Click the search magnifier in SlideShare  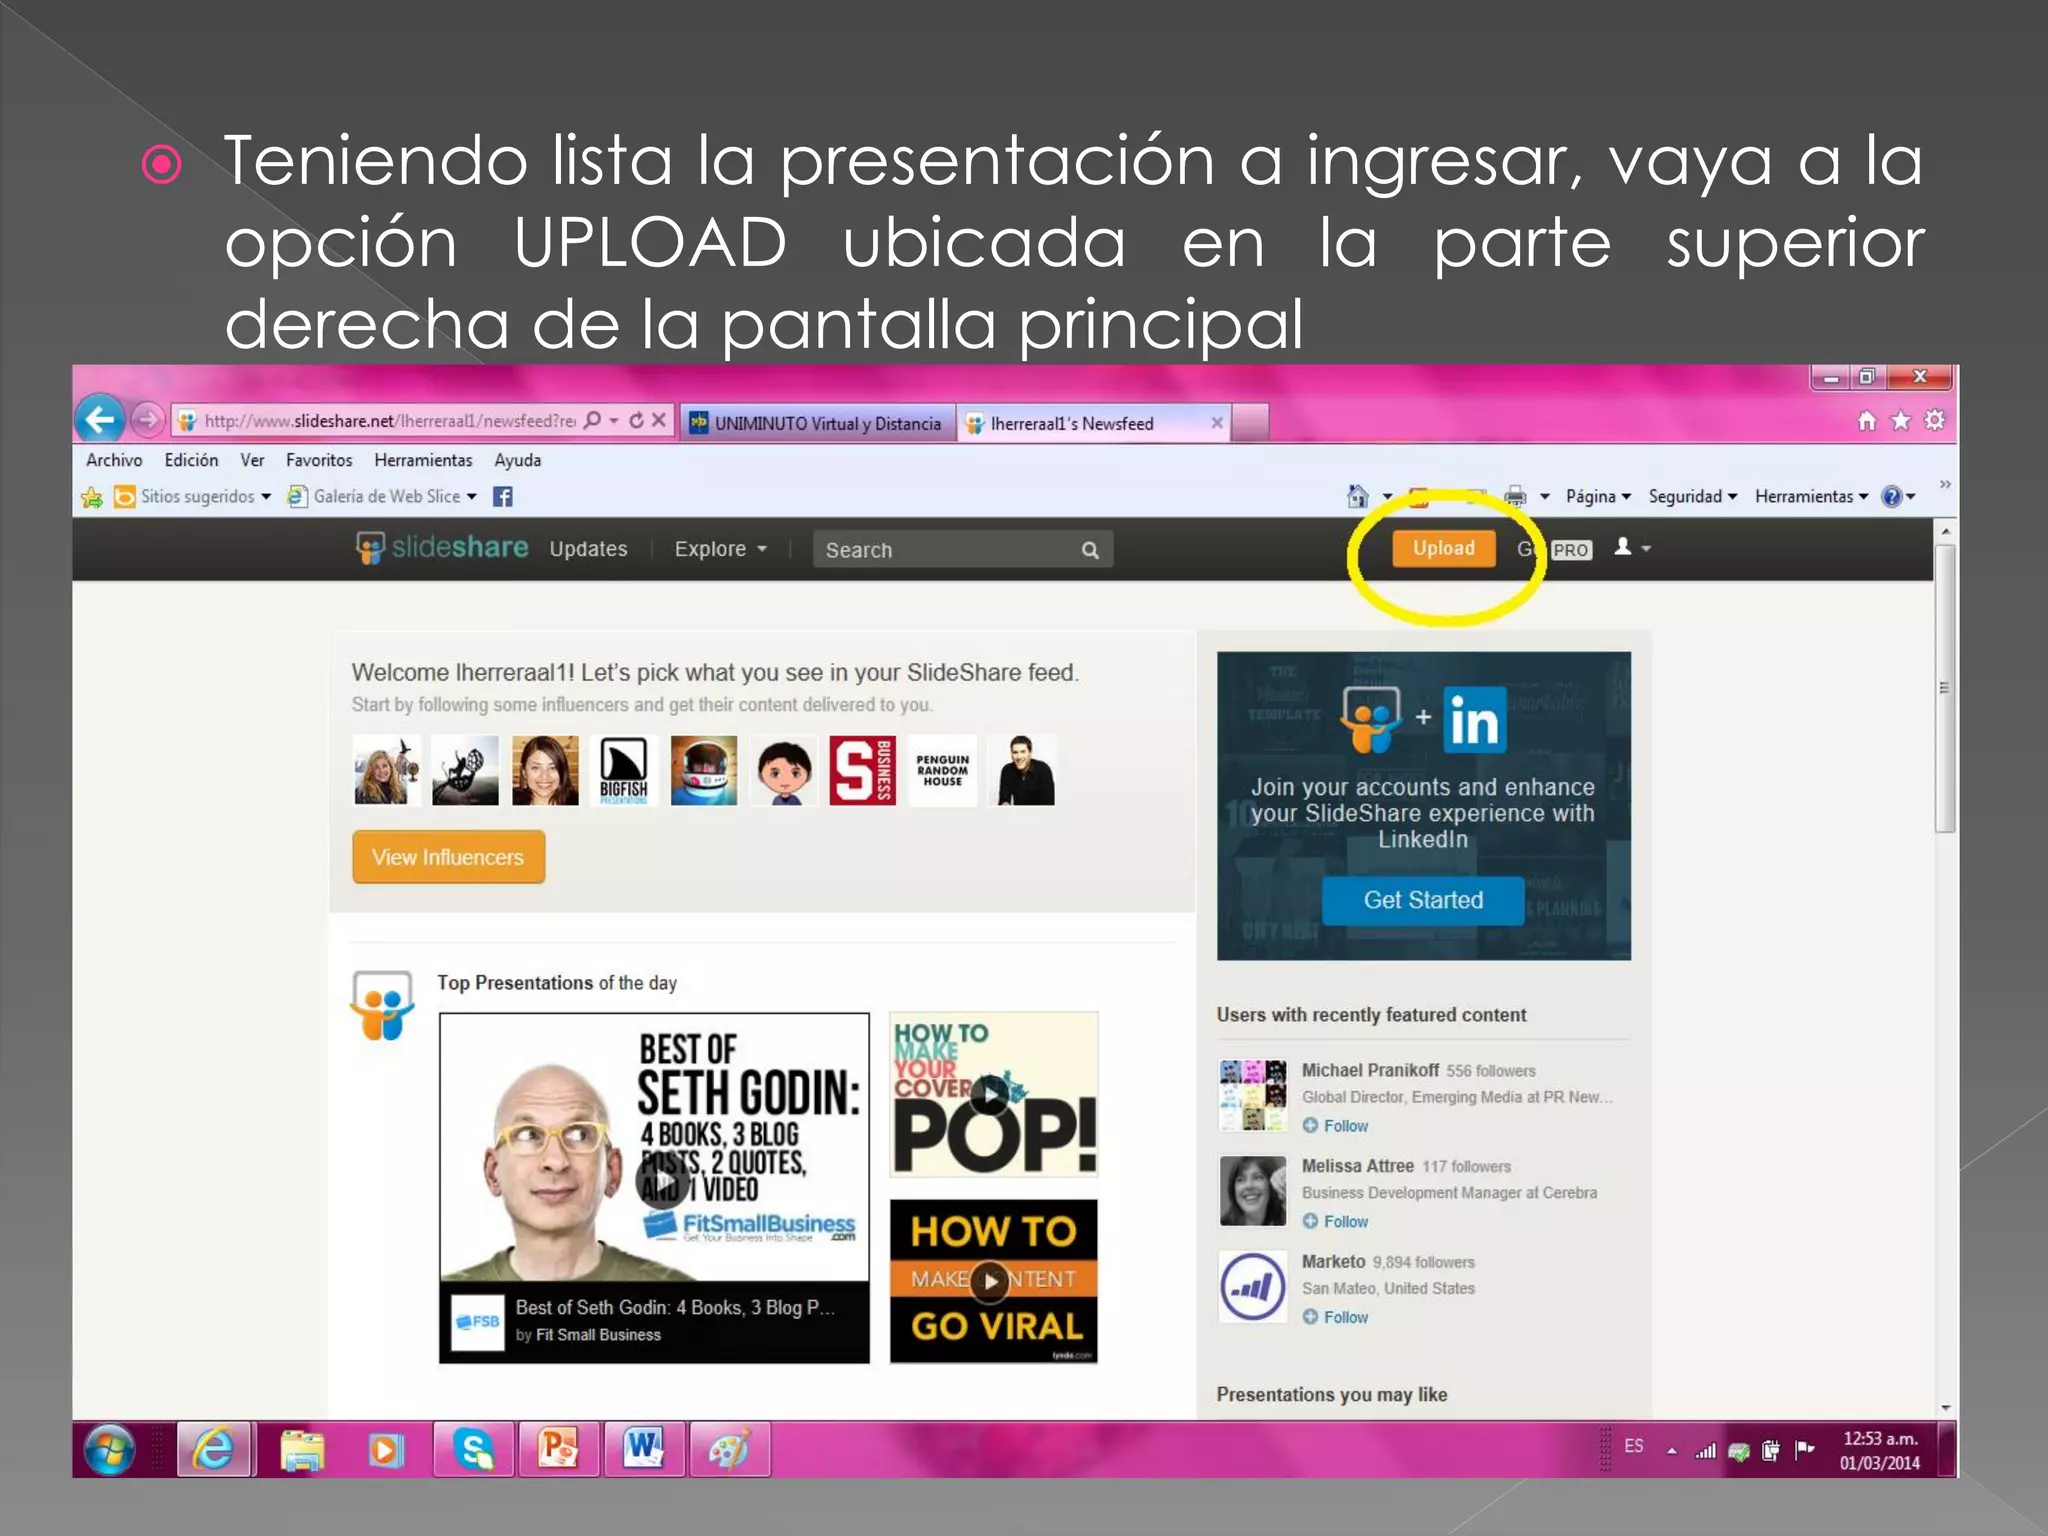click(1089, 550)
